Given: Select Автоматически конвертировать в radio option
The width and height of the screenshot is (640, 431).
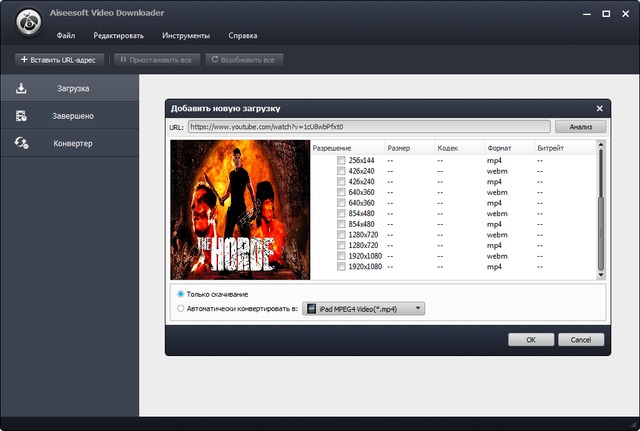Looking at the screenshot, I should [x=180, y=309].
